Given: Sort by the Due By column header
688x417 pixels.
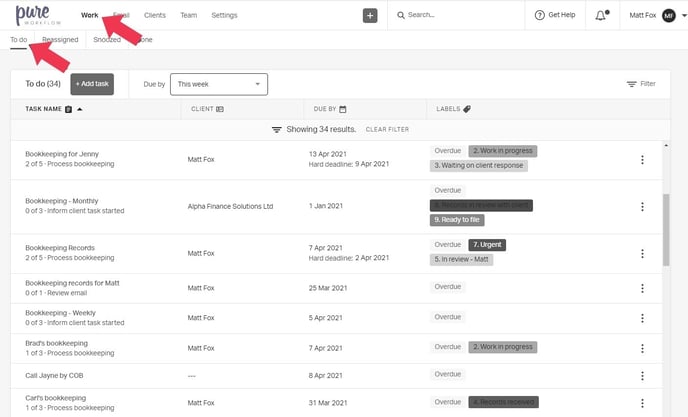Looking at the screenshot, I should tap(325, 108).
